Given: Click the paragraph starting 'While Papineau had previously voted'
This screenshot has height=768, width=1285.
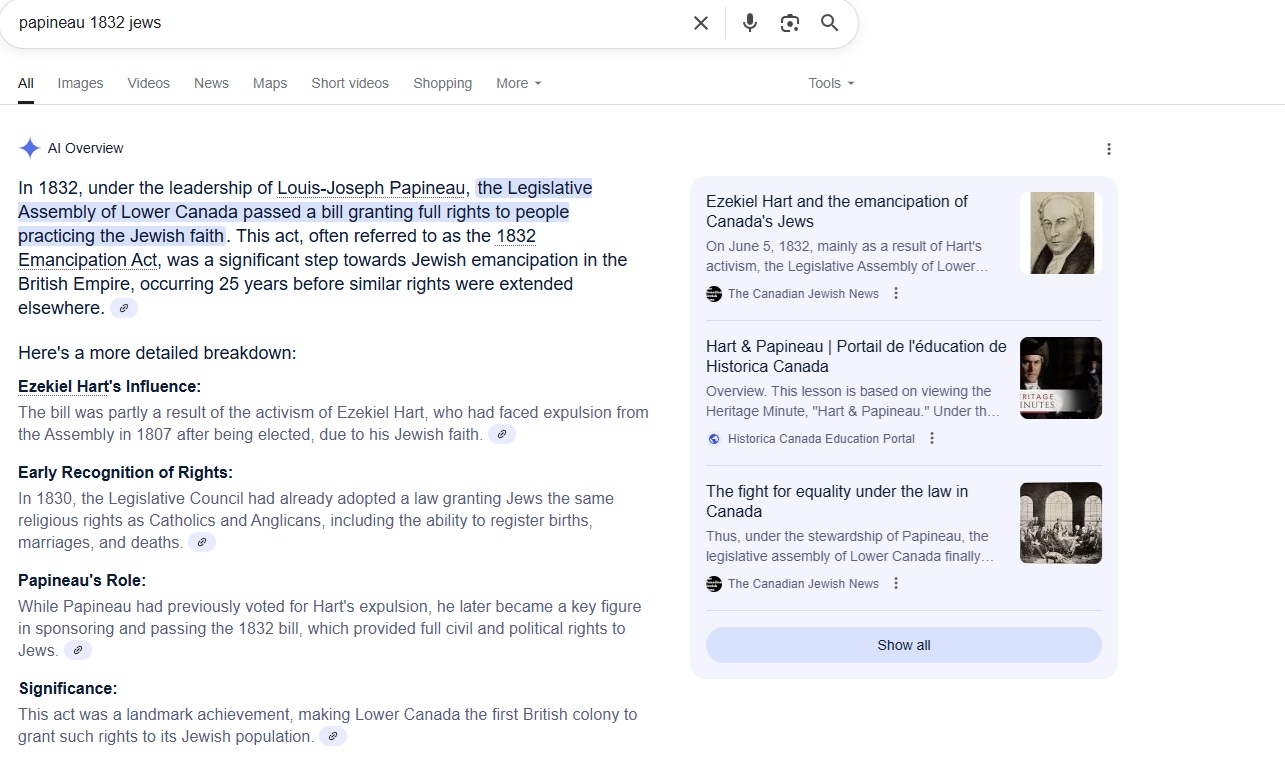Looking at the screenshot, I should [x=330, y=628].
